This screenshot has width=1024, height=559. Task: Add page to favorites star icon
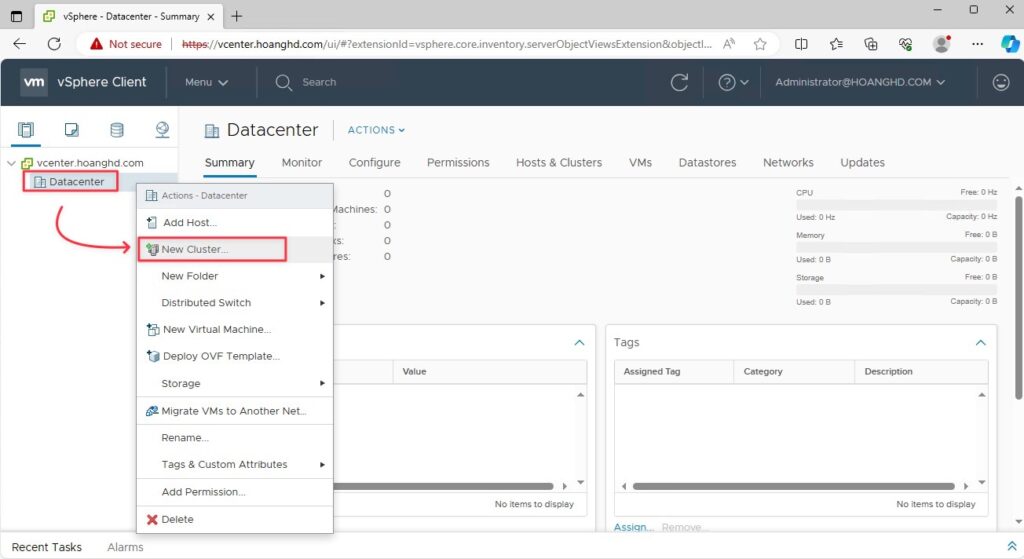coord(760,44)
